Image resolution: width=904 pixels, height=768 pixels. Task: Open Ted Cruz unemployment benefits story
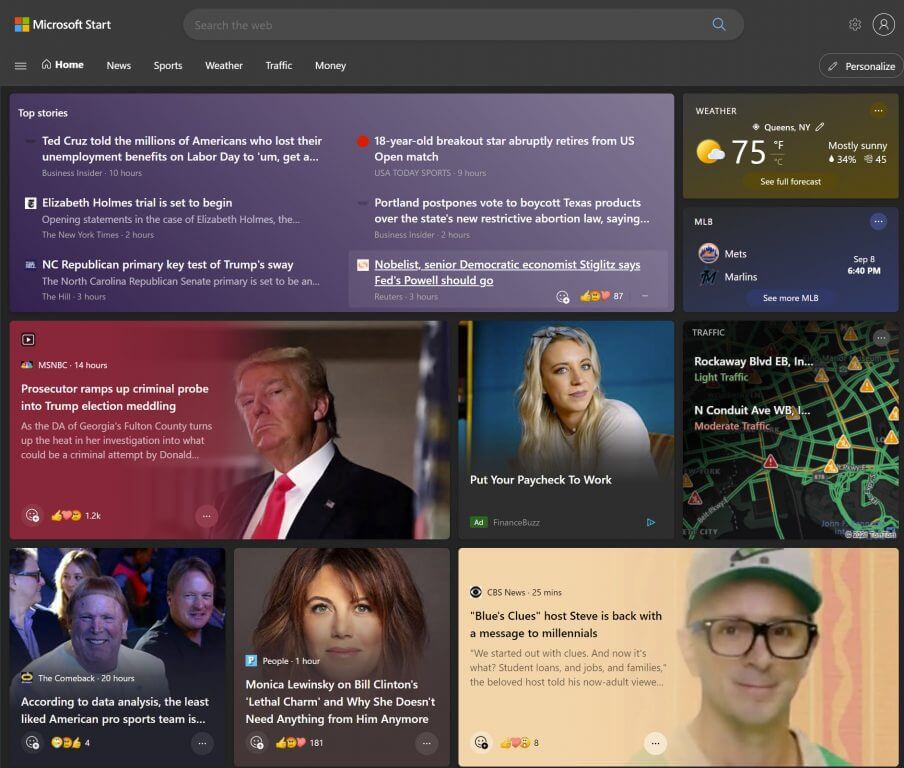182,149
